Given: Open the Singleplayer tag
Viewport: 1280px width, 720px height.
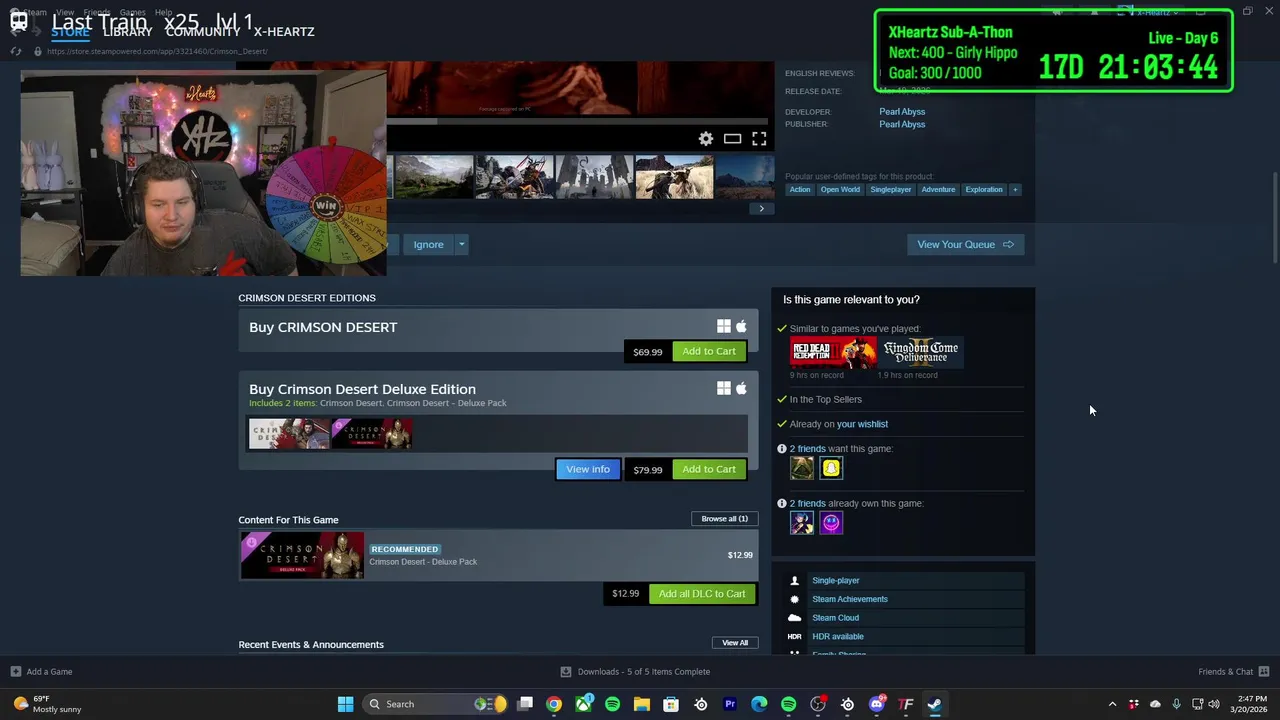Looking at the screenshot, I should point(890,189).
